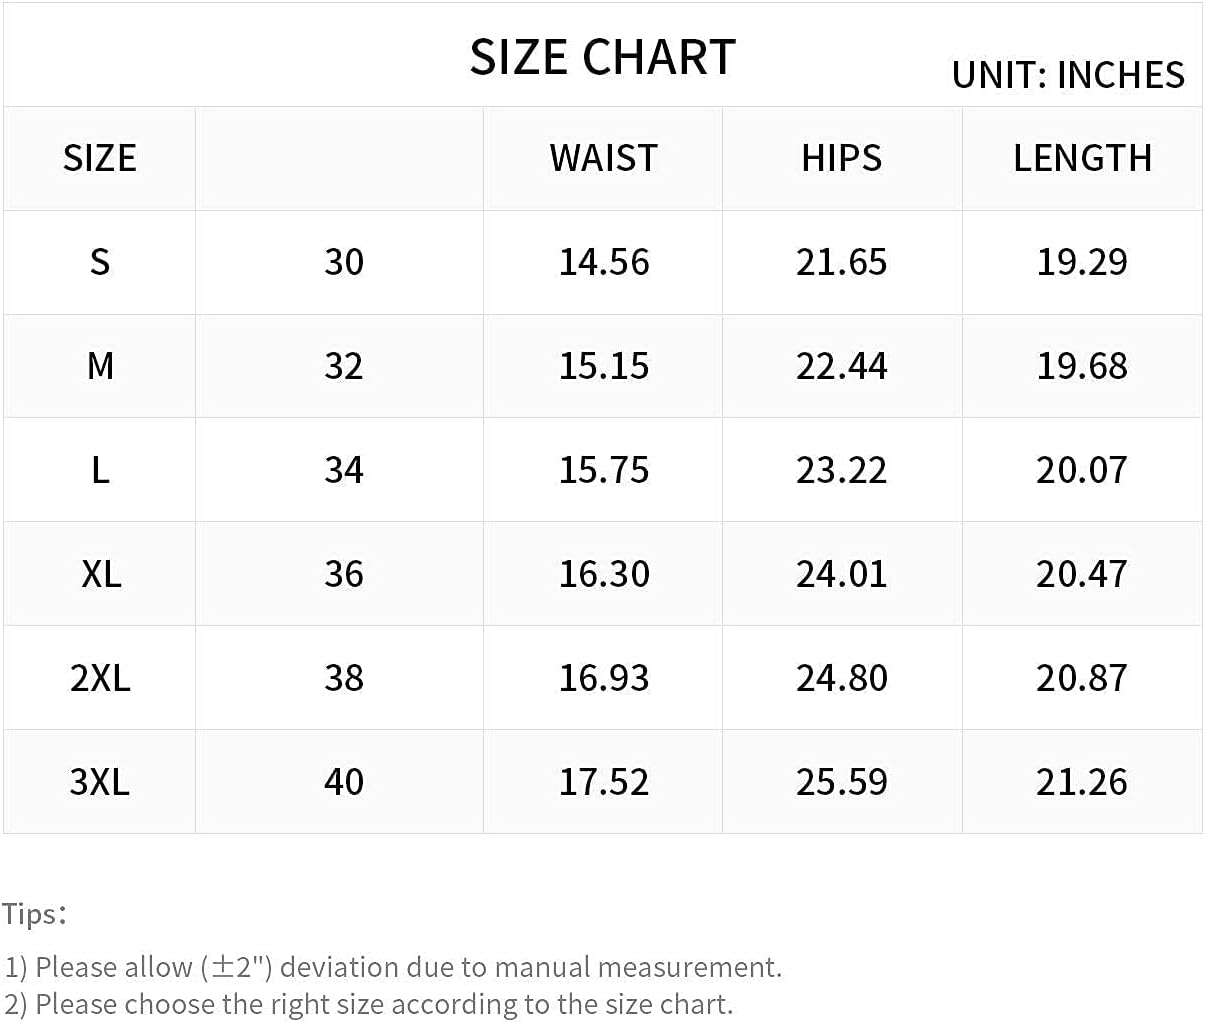Screen dimensions: 1205x1022
Task: Click the choose the right size tip
Action: 368,1003
